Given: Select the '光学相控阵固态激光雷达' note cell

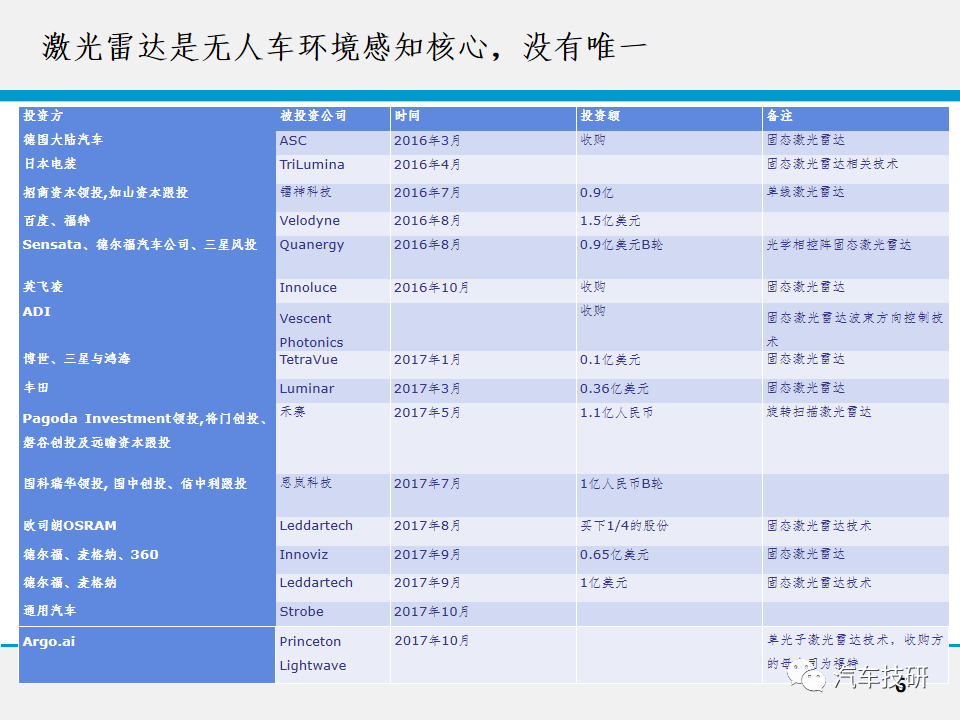Looking at the screenshot, I should (x=856, y=257).
